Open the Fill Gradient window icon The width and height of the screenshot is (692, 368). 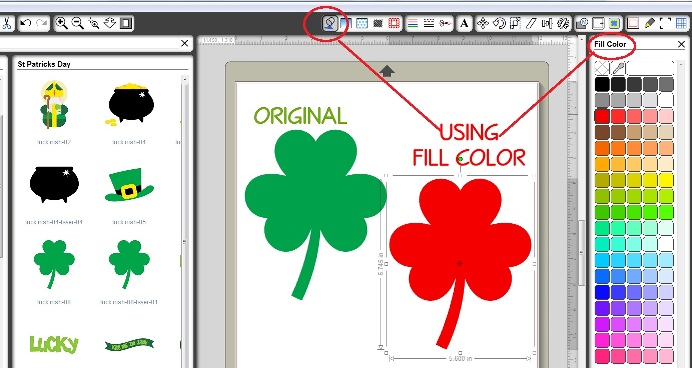pyautogui.click(x=346, y=23)
